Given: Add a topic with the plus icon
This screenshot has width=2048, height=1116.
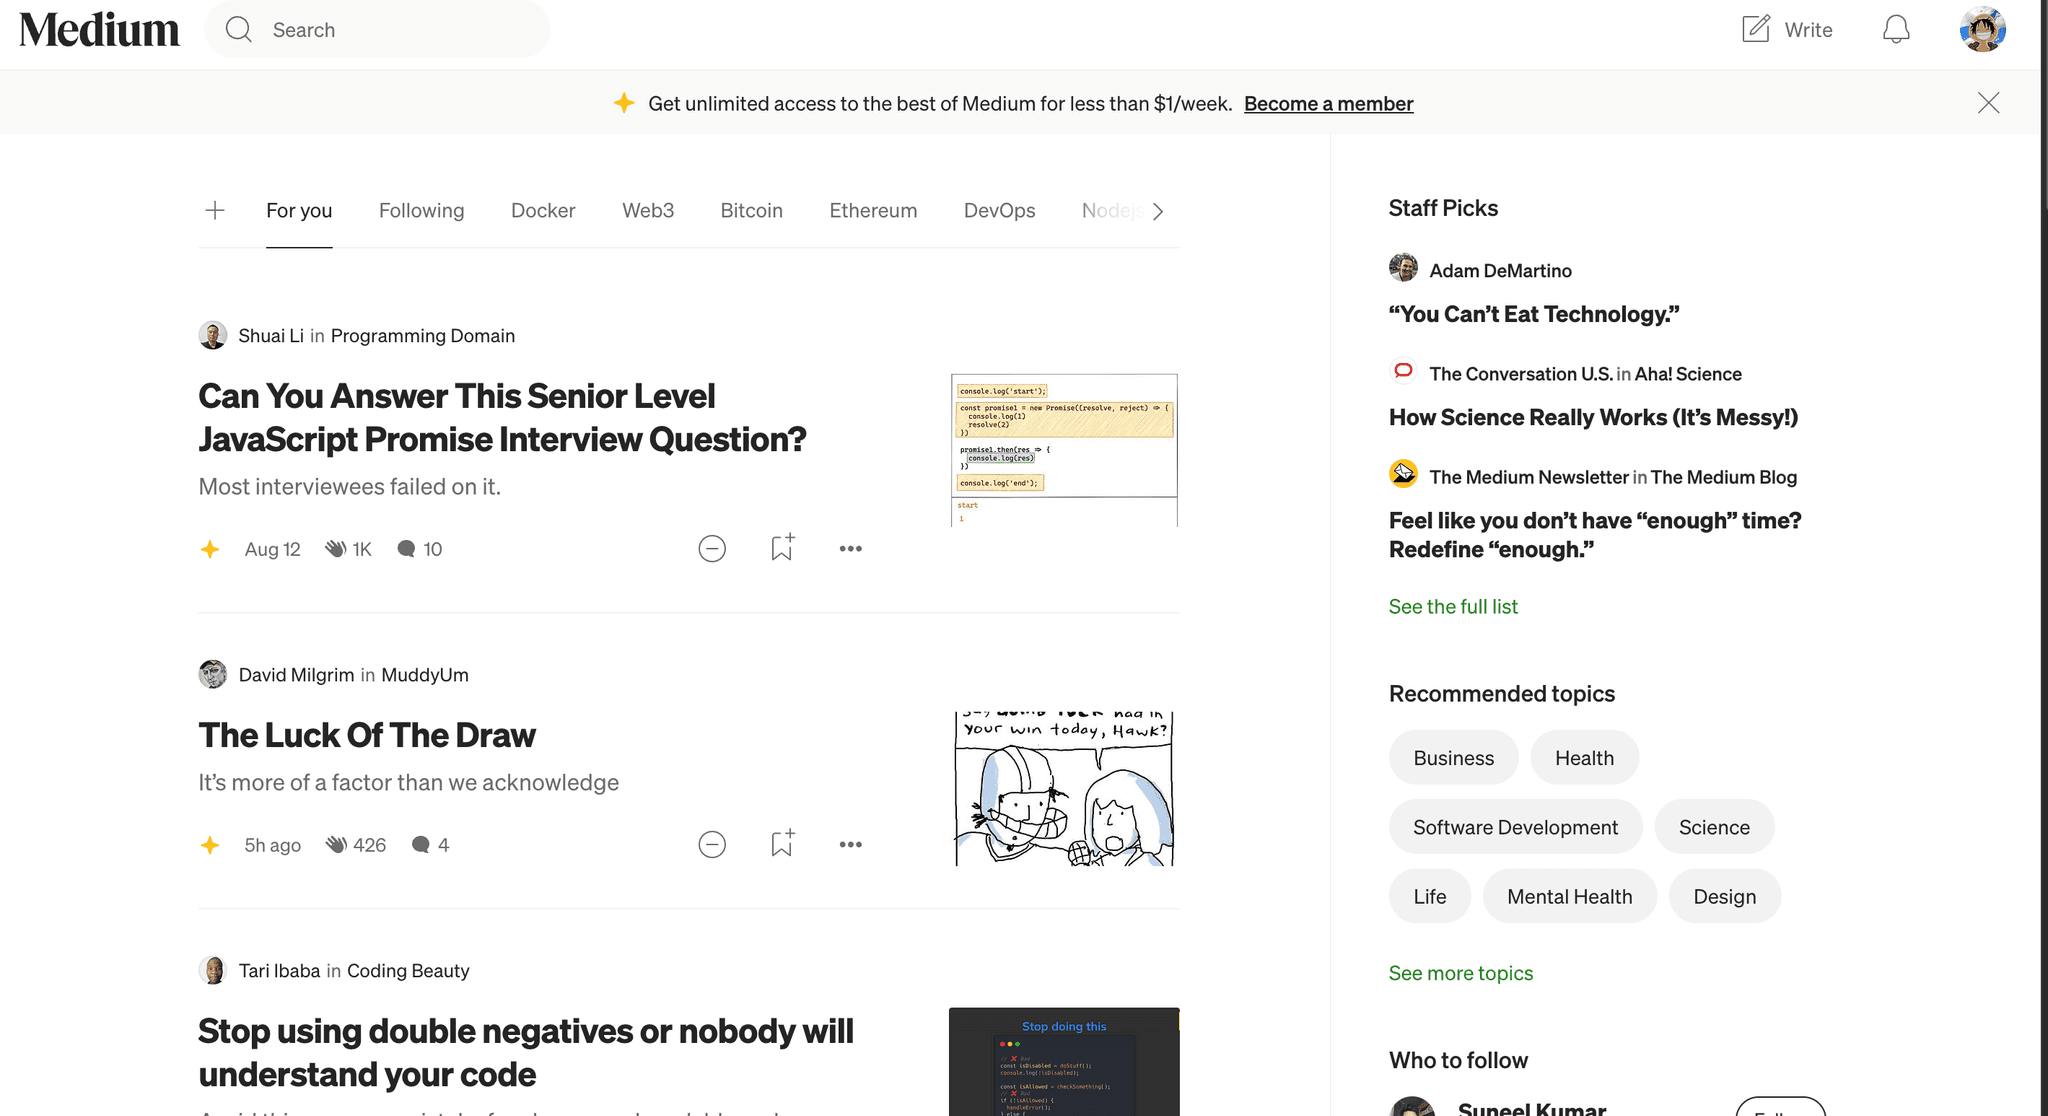Looking at the screenshot, I should pyautogui.click(x=215, y=210).
